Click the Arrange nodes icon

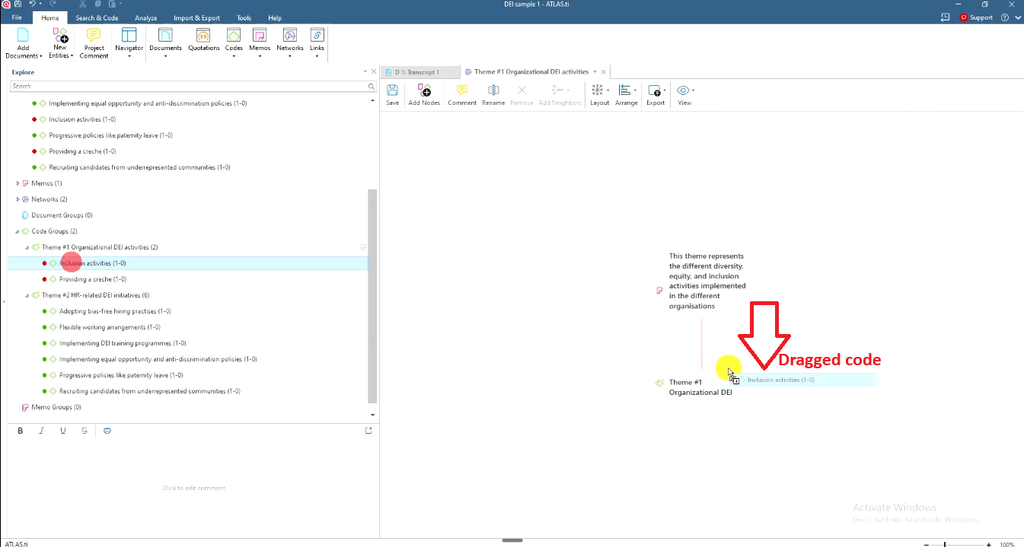[x=625, y=90]
